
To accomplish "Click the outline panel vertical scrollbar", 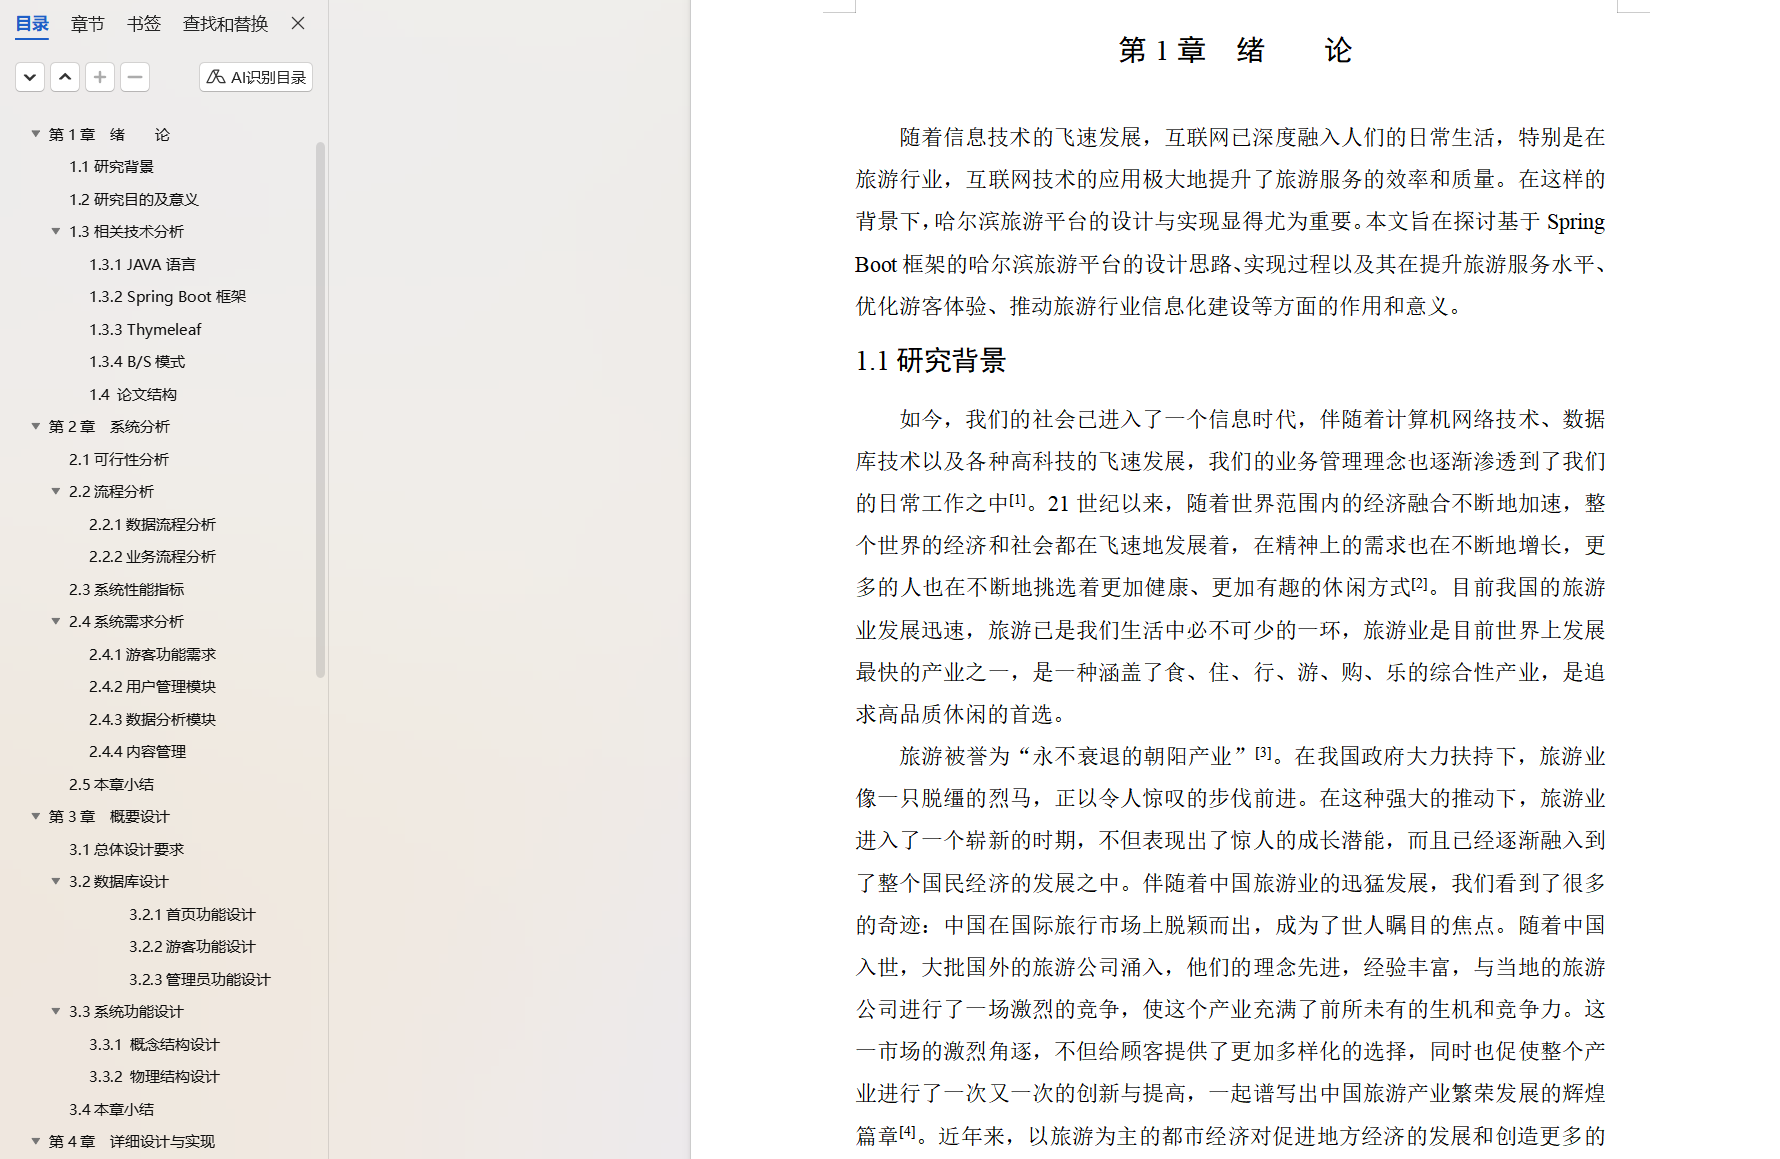I will pos(320,410).
